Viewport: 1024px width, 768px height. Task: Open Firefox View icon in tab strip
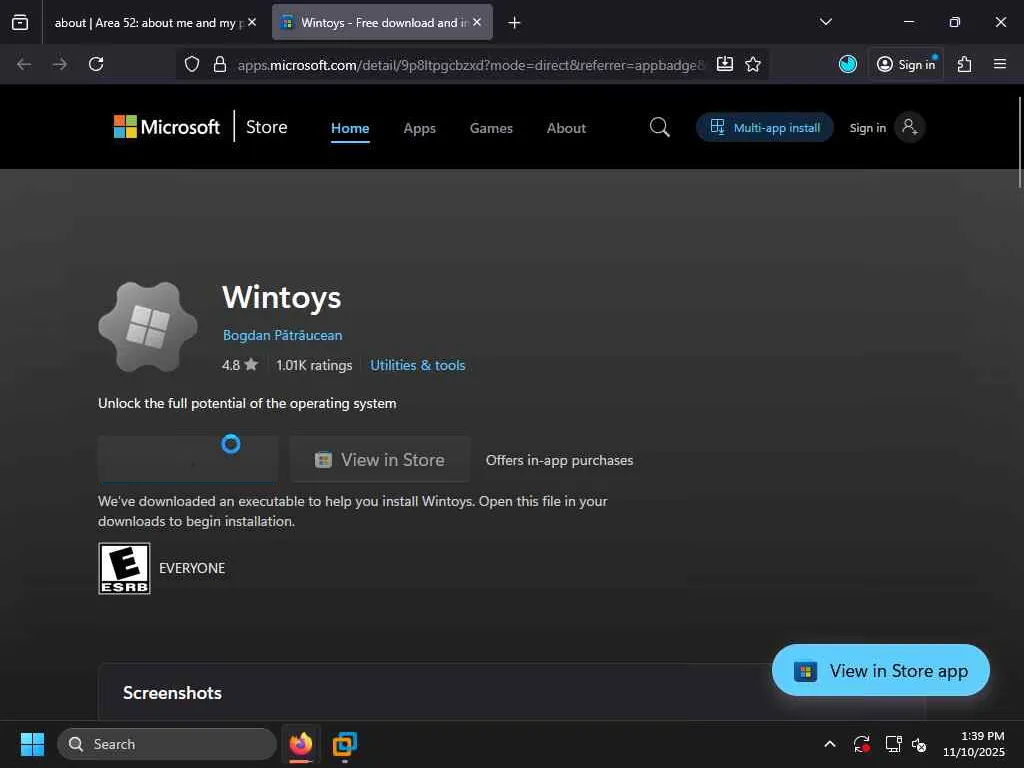20,22
